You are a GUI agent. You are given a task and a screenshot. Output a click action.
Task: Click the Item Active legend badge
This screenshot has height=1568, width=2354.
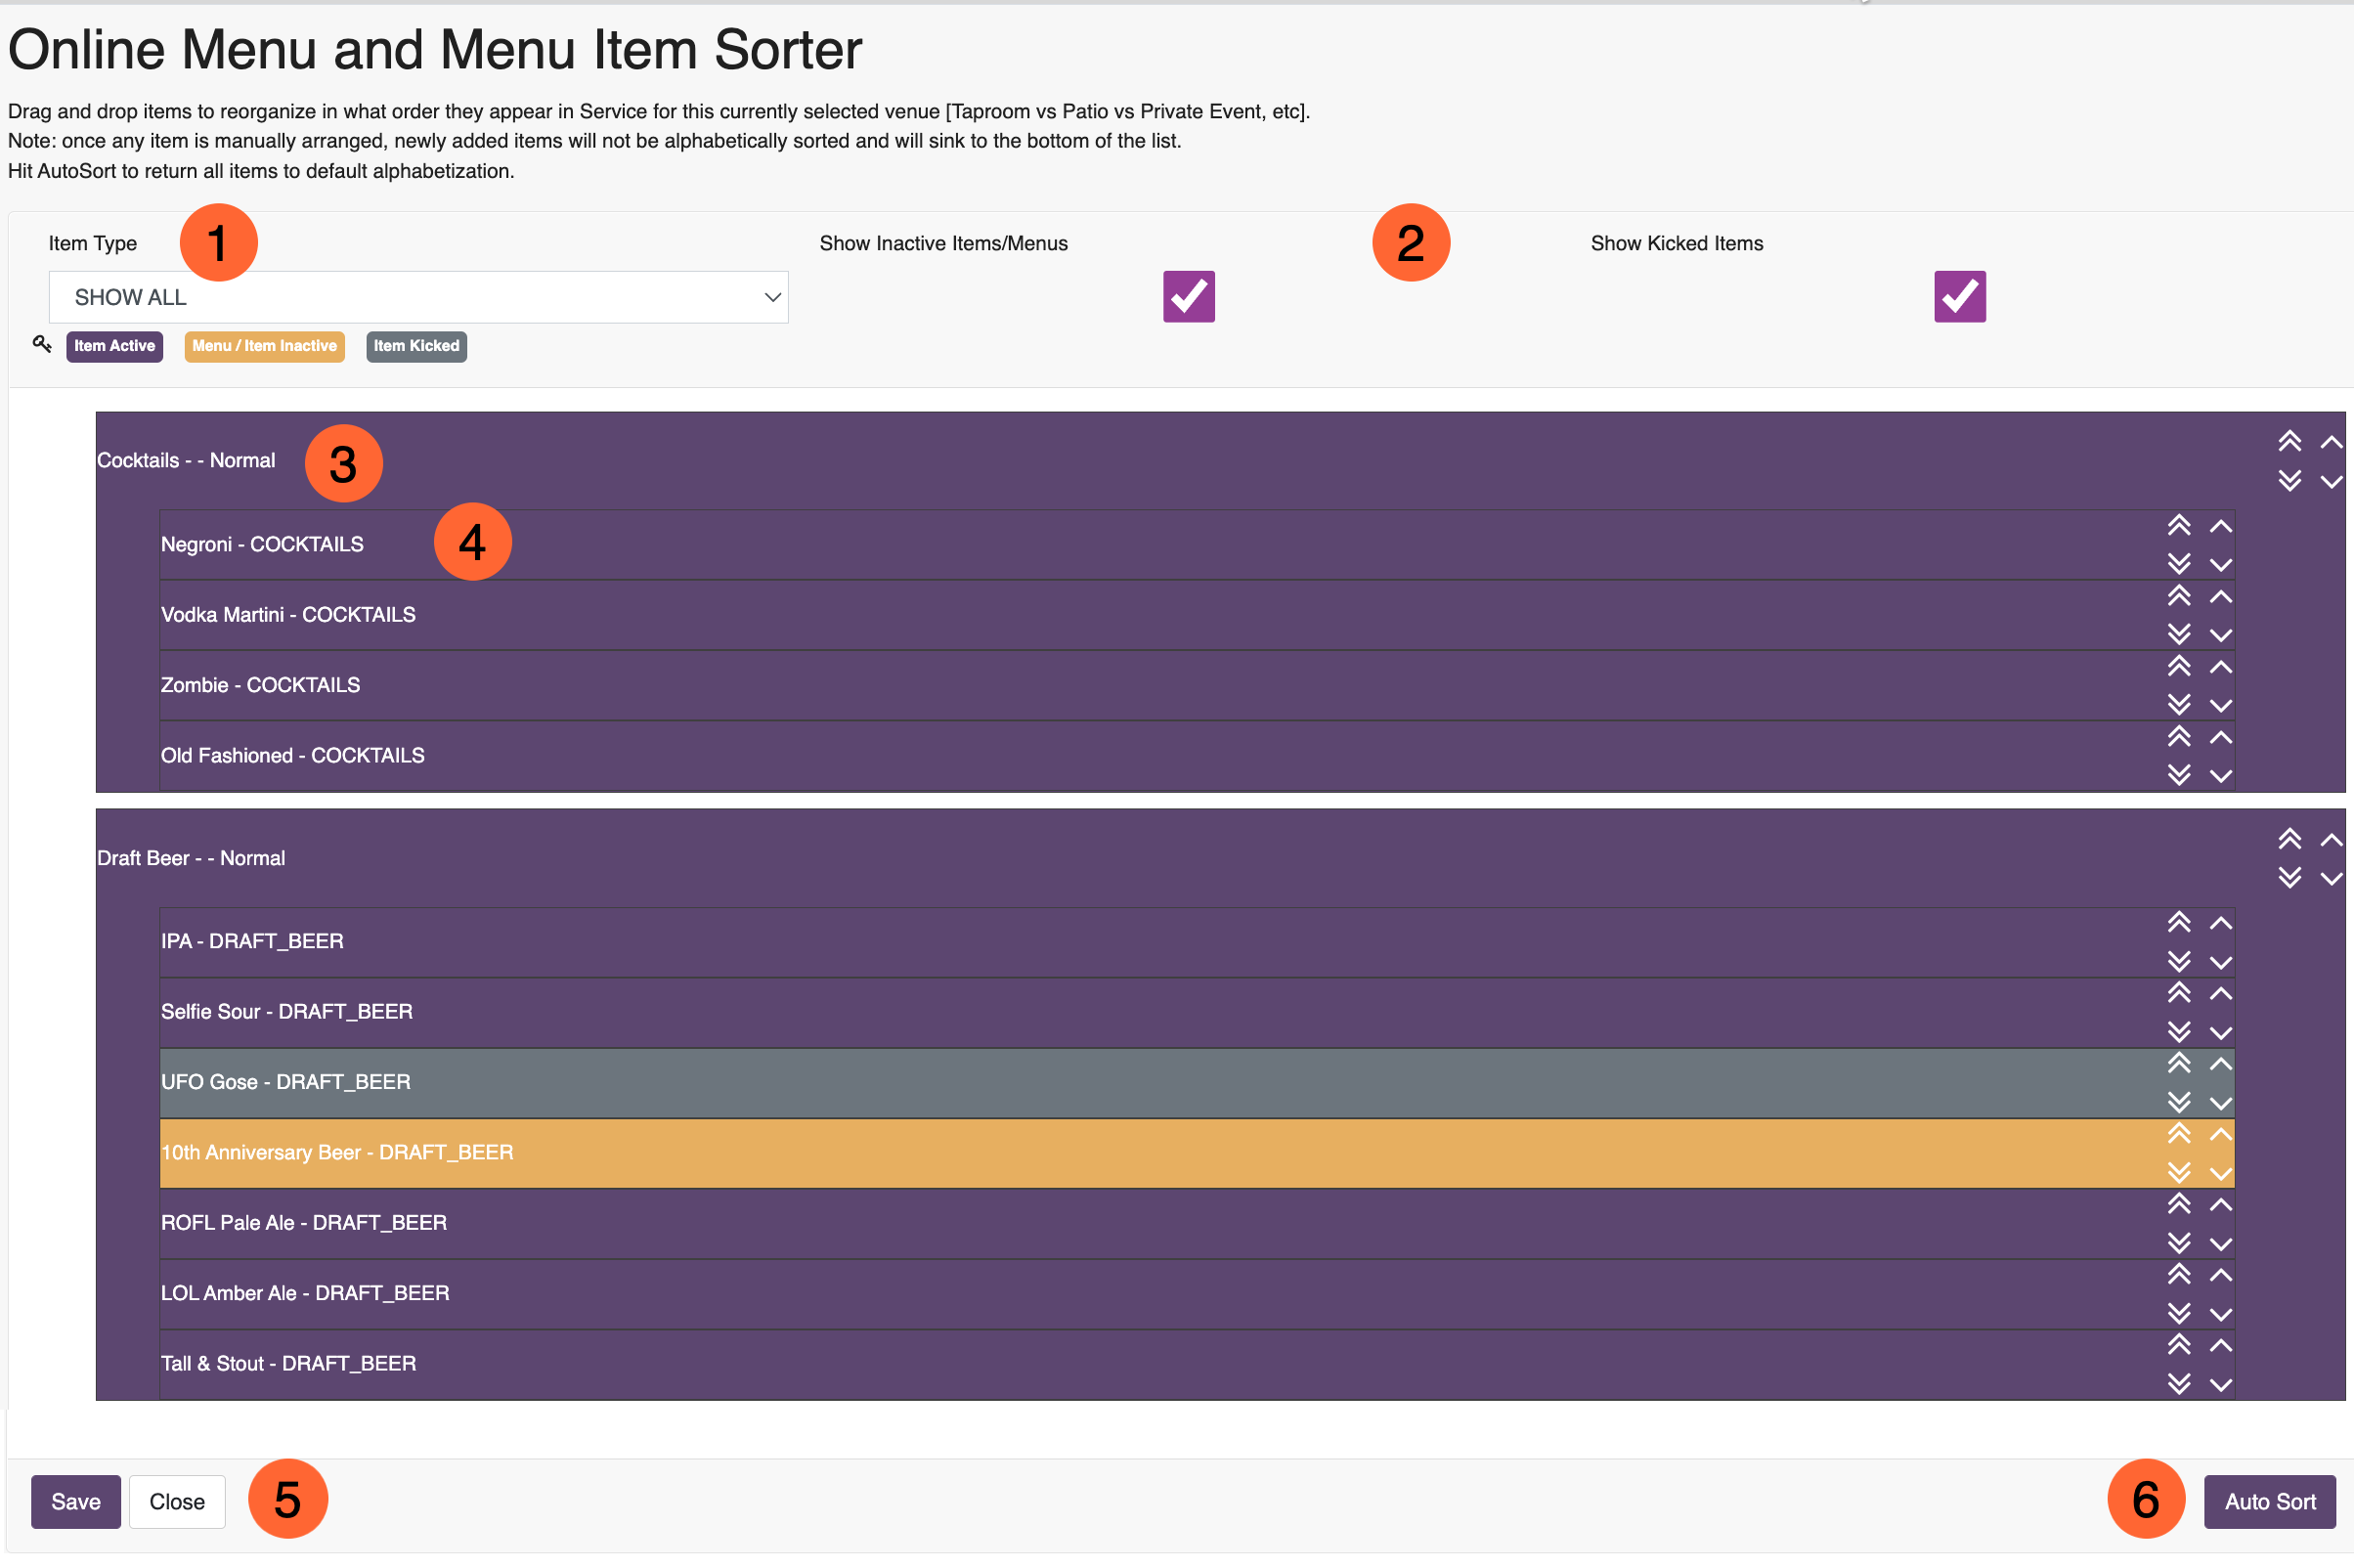click(x=115, y=346)
